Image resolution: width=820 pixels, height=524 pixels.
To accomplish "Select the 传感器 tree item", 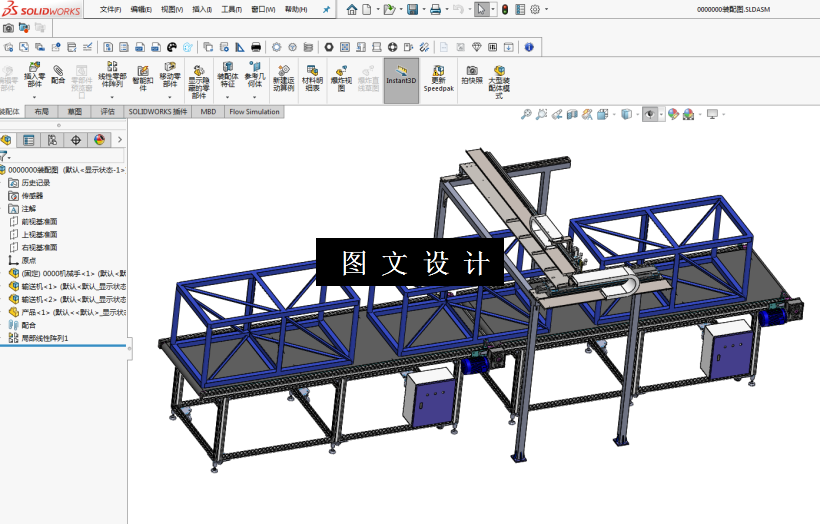I will tap(26, 196).
